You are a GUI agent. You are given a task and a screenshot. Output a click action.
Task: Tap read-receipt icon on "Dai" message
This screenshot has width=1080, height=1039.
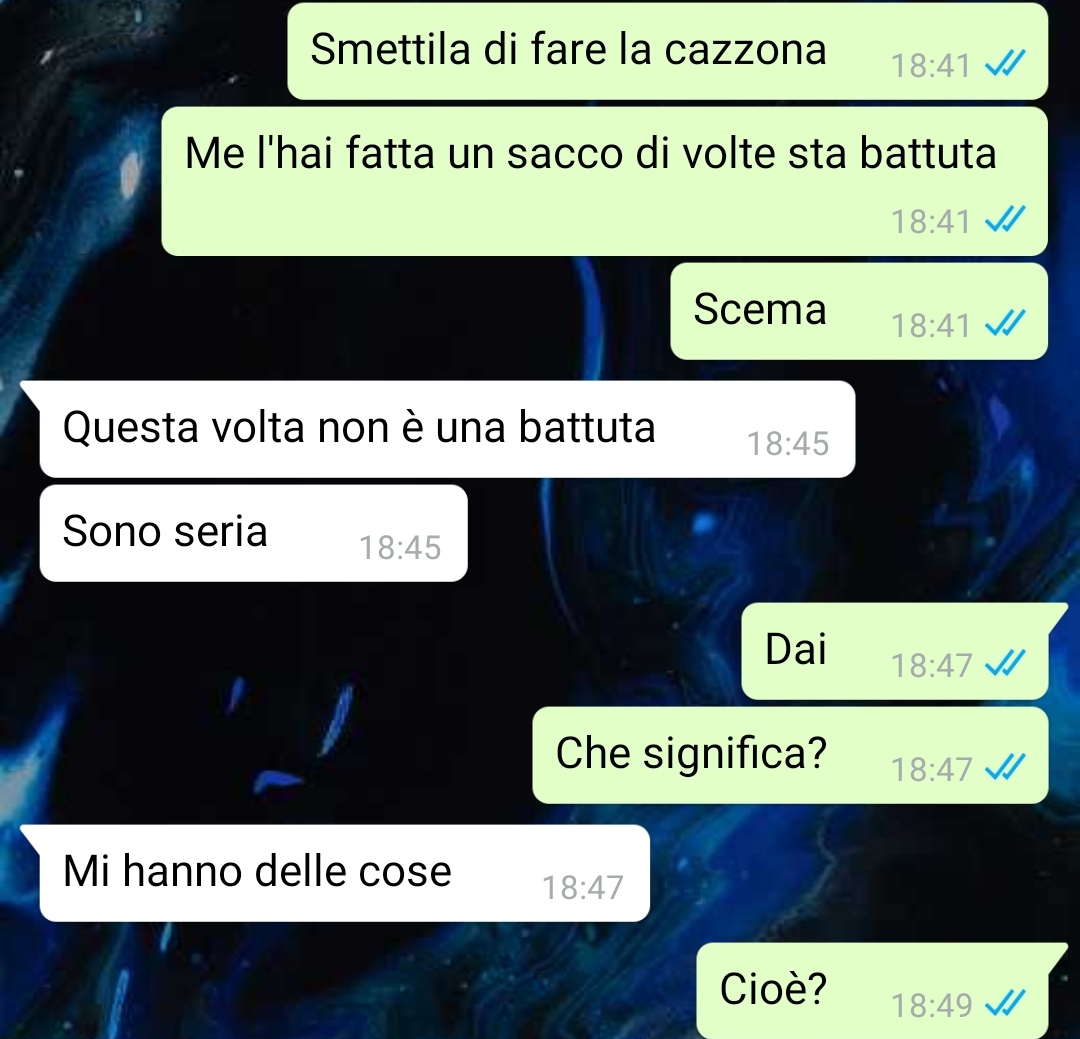pos(1006,664)
